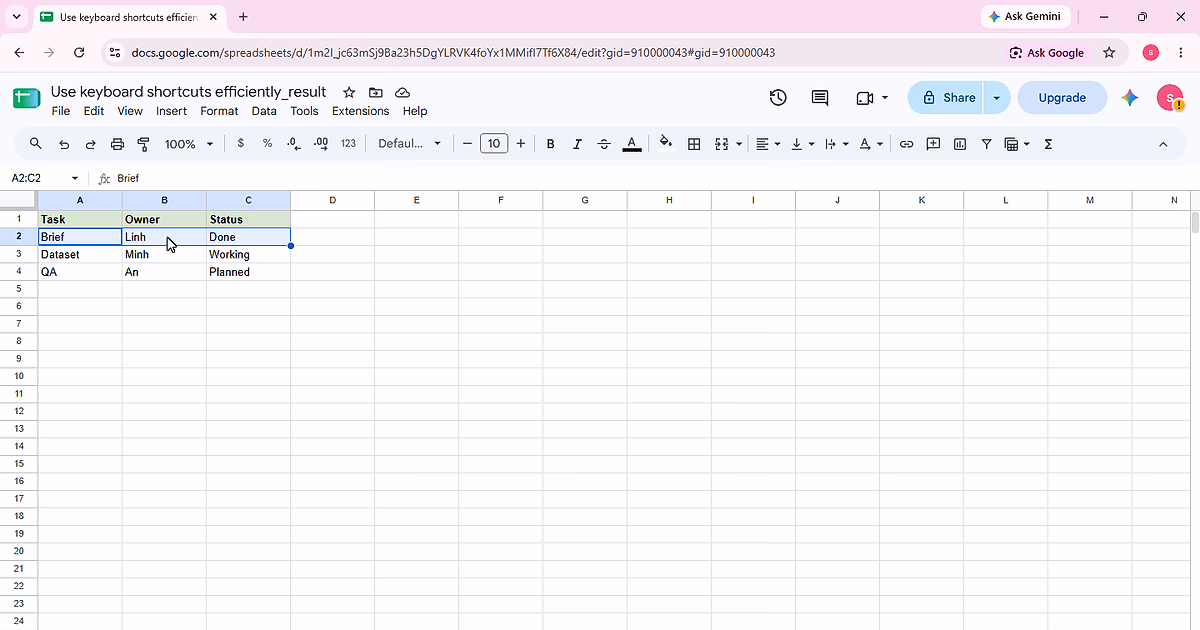The image size is (1200, 630).
Task: Insert a chart
Action: tap(960, 144)
